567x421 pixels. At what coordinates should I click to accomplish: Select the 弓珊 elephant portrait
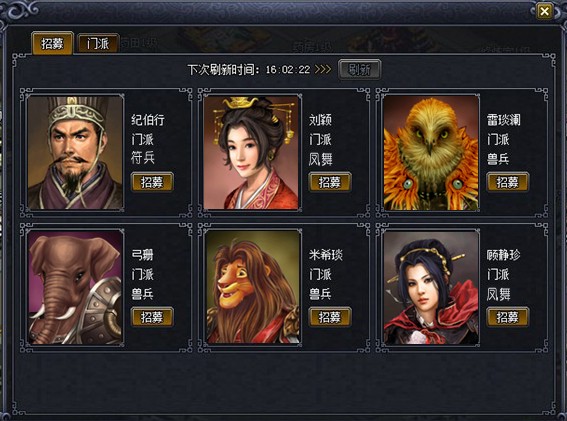point(76,287)
